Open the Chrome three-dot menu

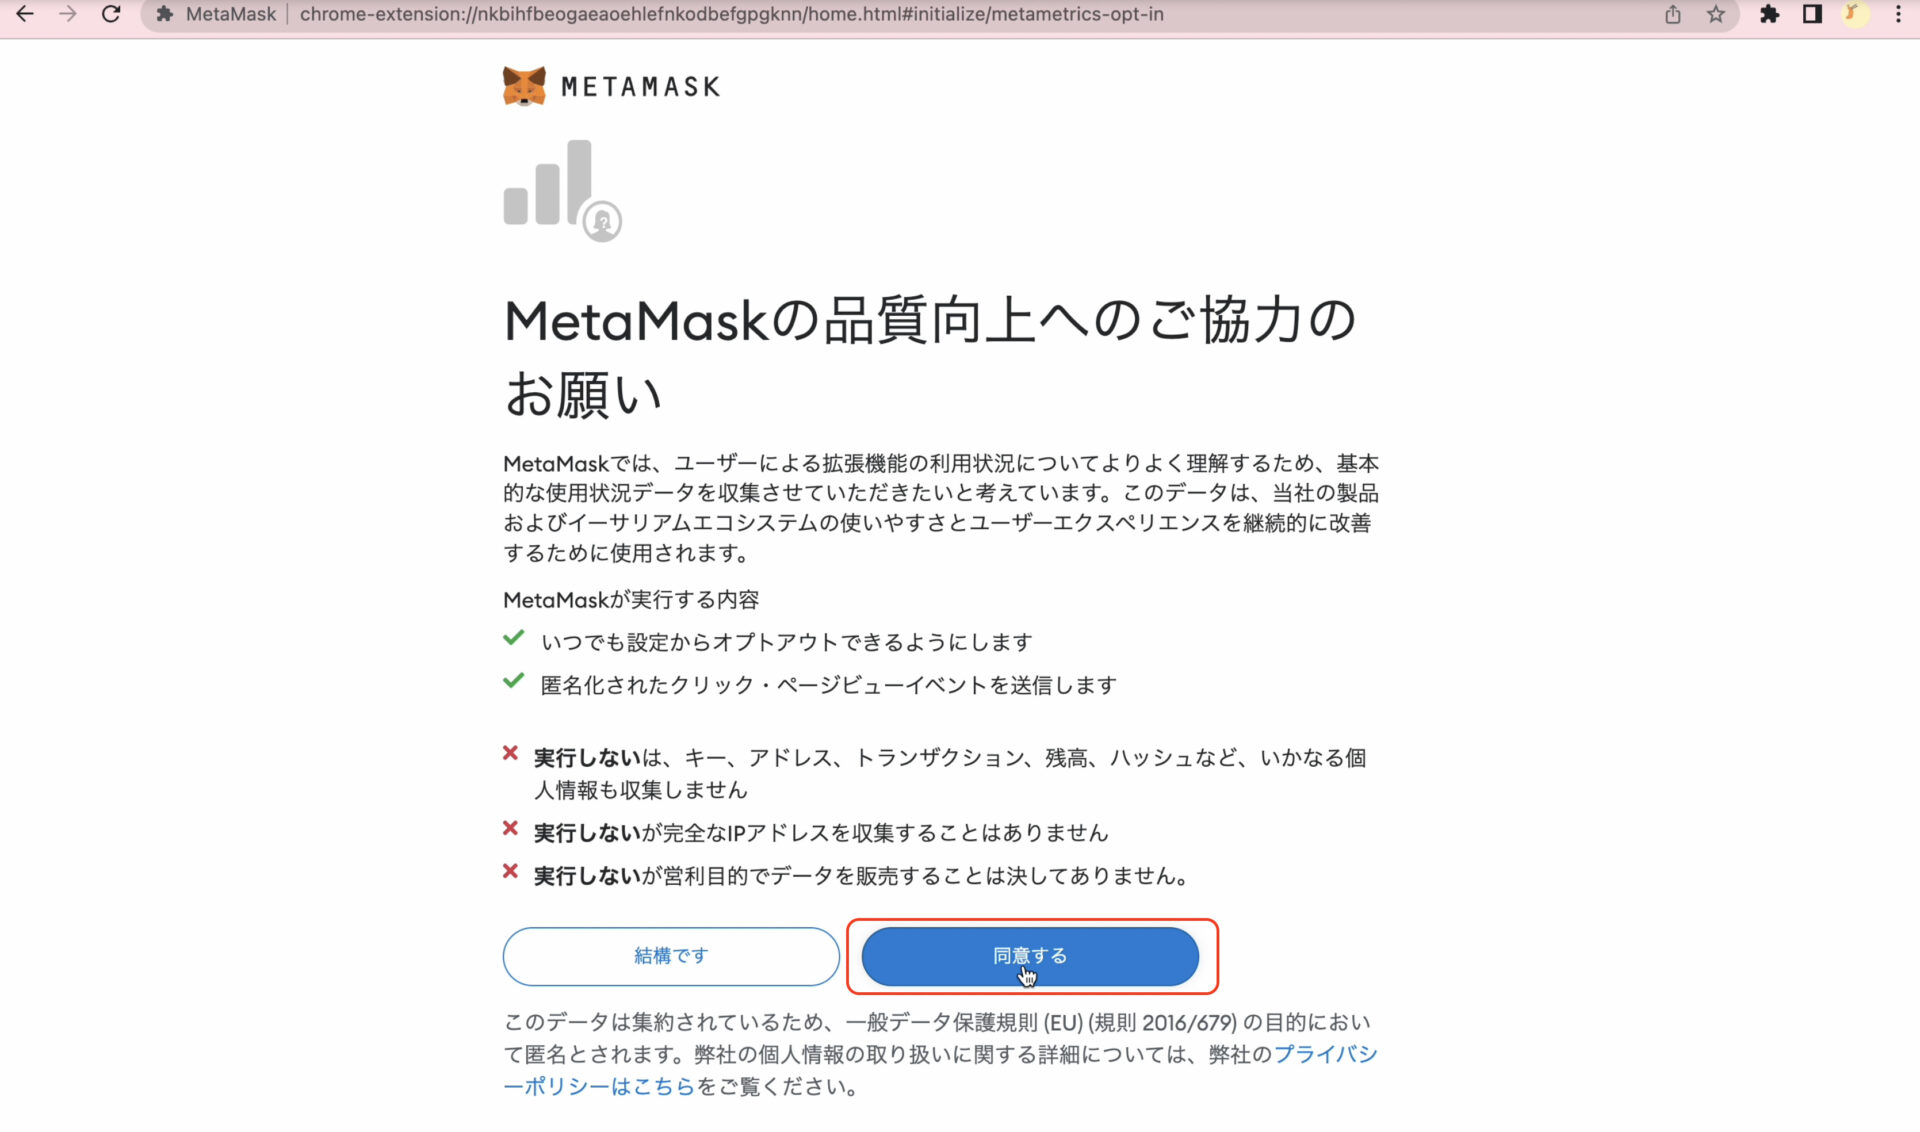[1898, 14]
